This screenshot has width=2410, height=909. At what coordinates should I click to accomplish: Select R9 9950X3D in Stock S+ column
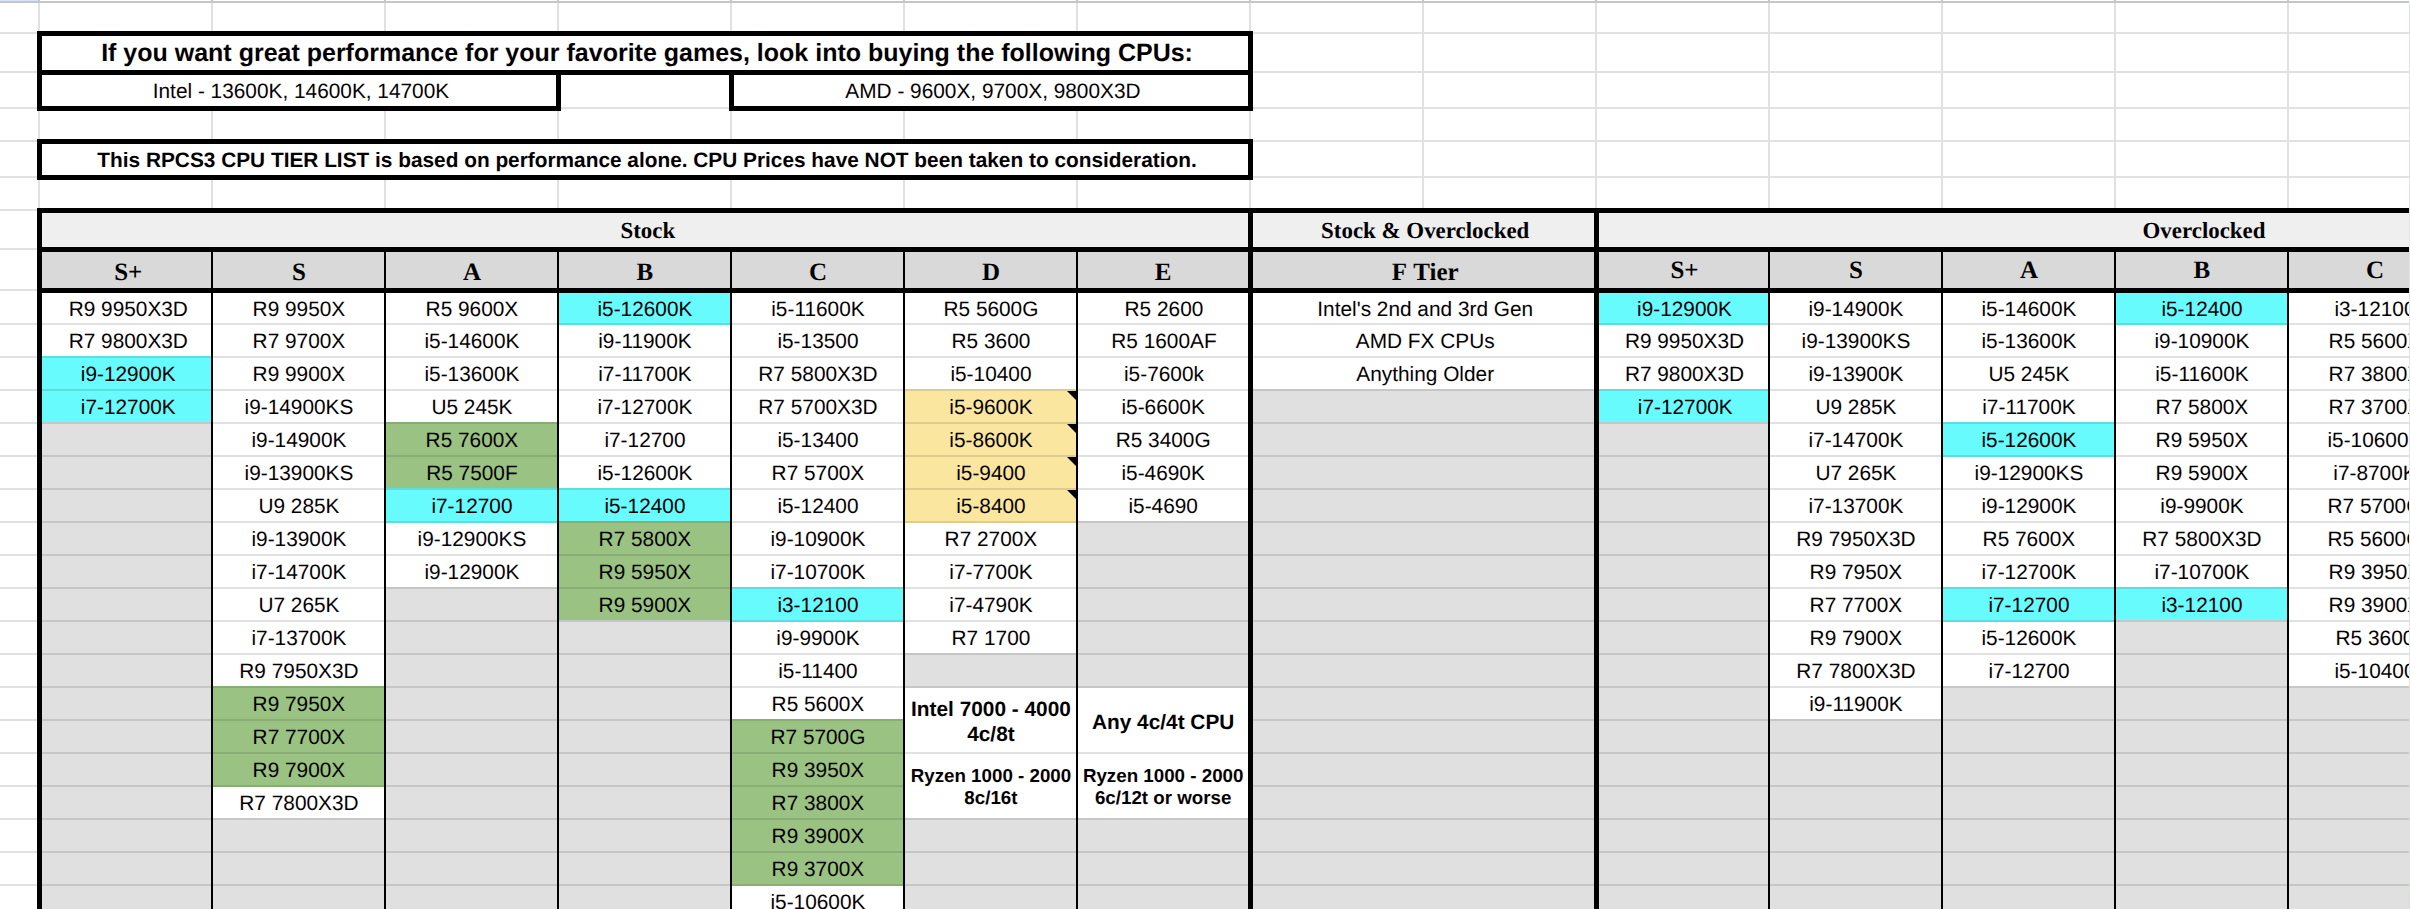pyautogui.click(x=127, y=309)
